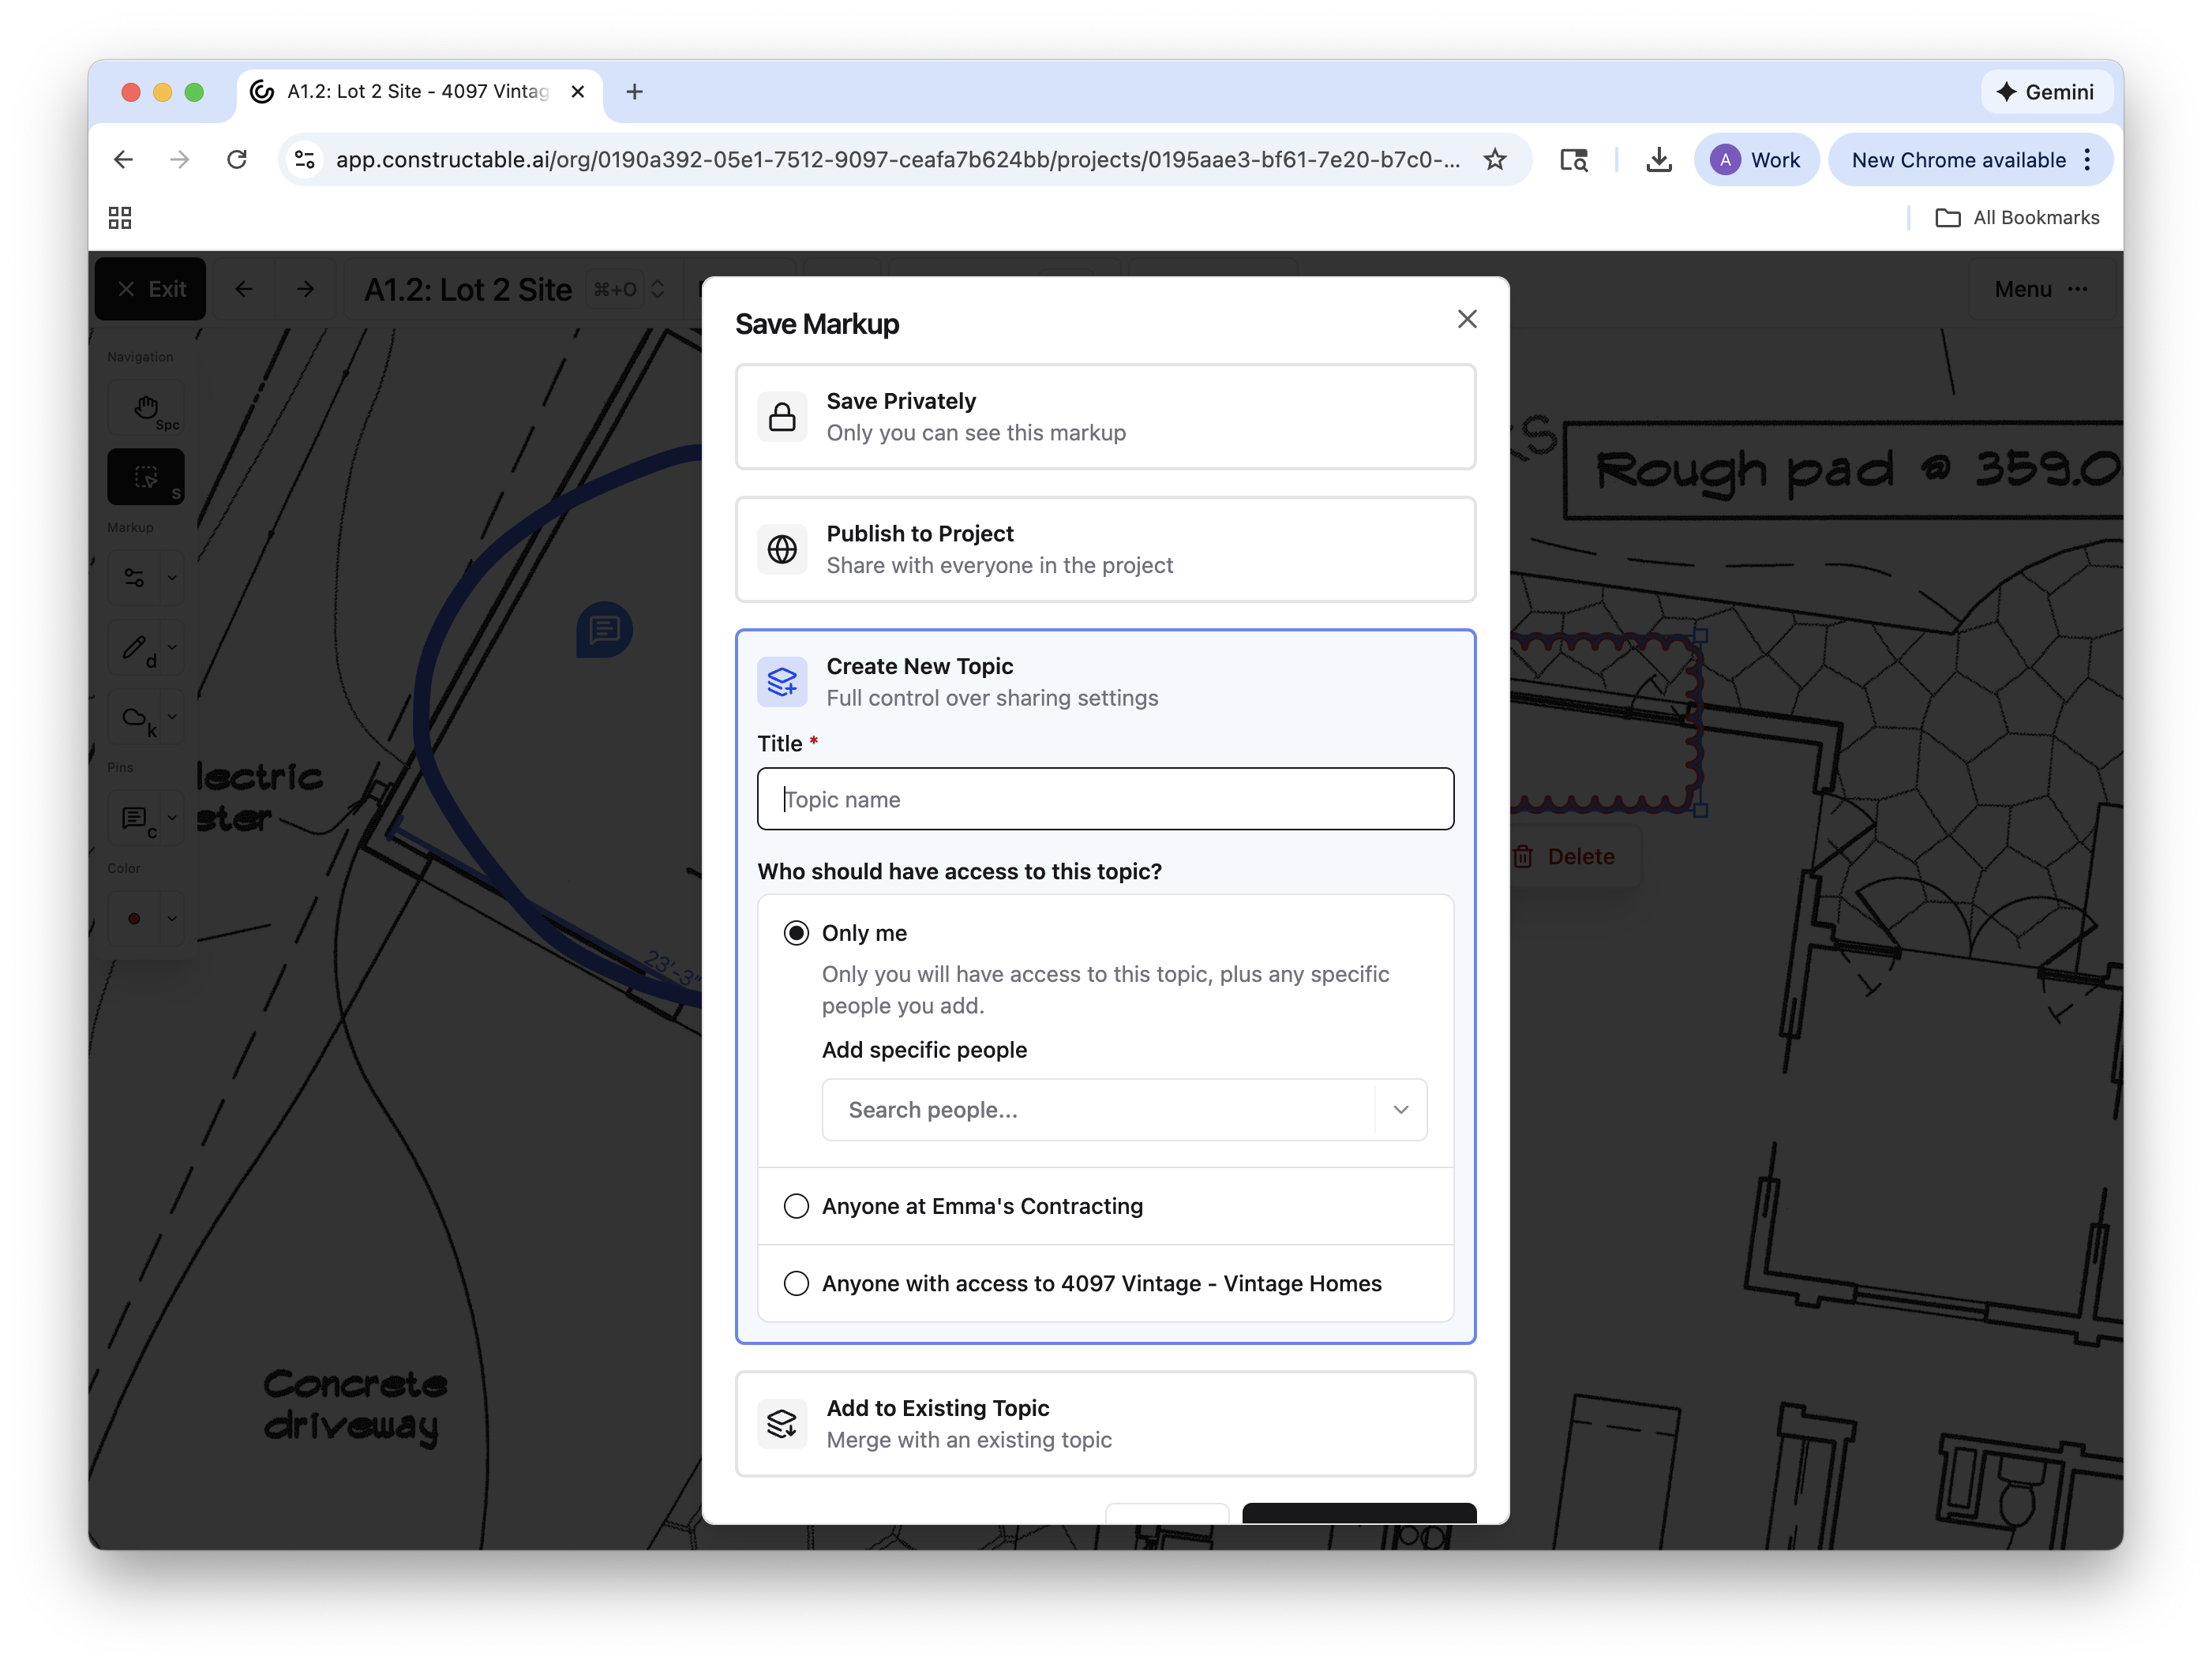This screenshot has height=1667, width=2212.
Task: Bookmark this page with the star
Action: [x=1495, y=160]
